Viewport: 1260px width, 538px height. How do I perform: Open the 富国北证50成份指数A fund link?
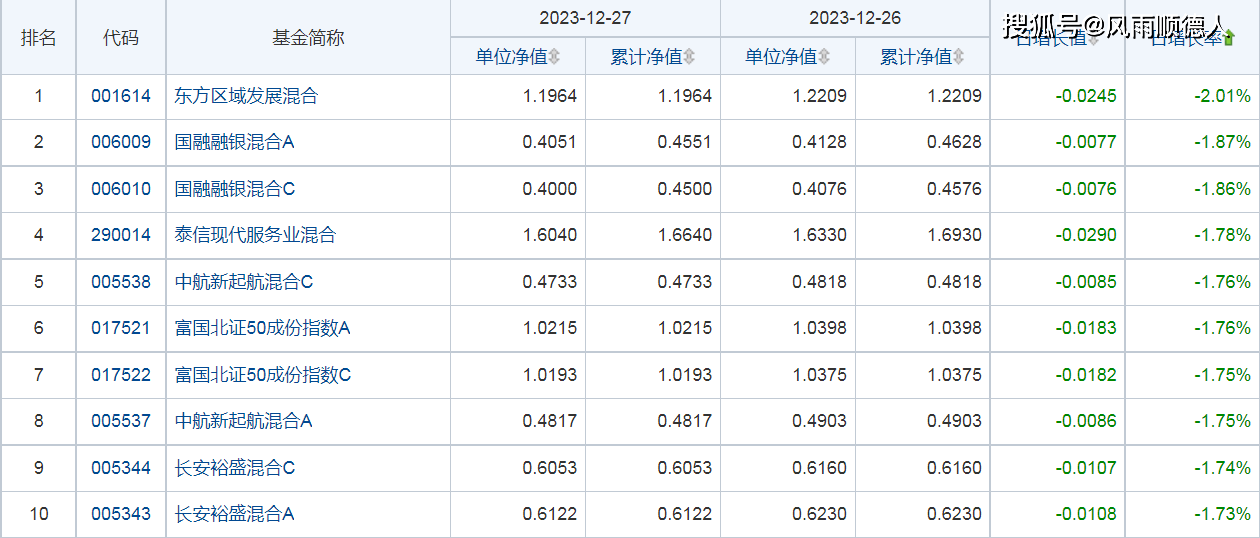263,328
